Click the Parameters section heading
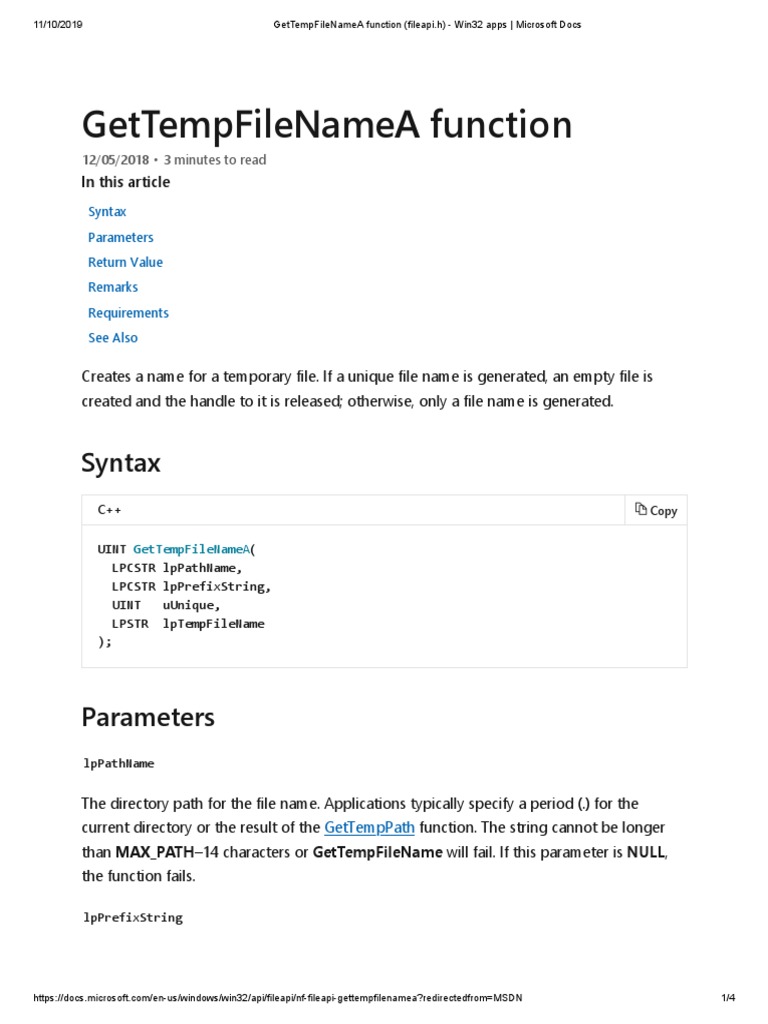This screenshot has height=1024, width=768. click(147, 717)
